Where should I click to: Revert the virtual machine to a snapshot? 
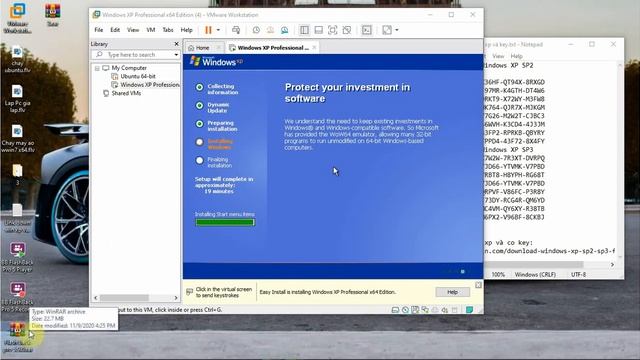270,30
